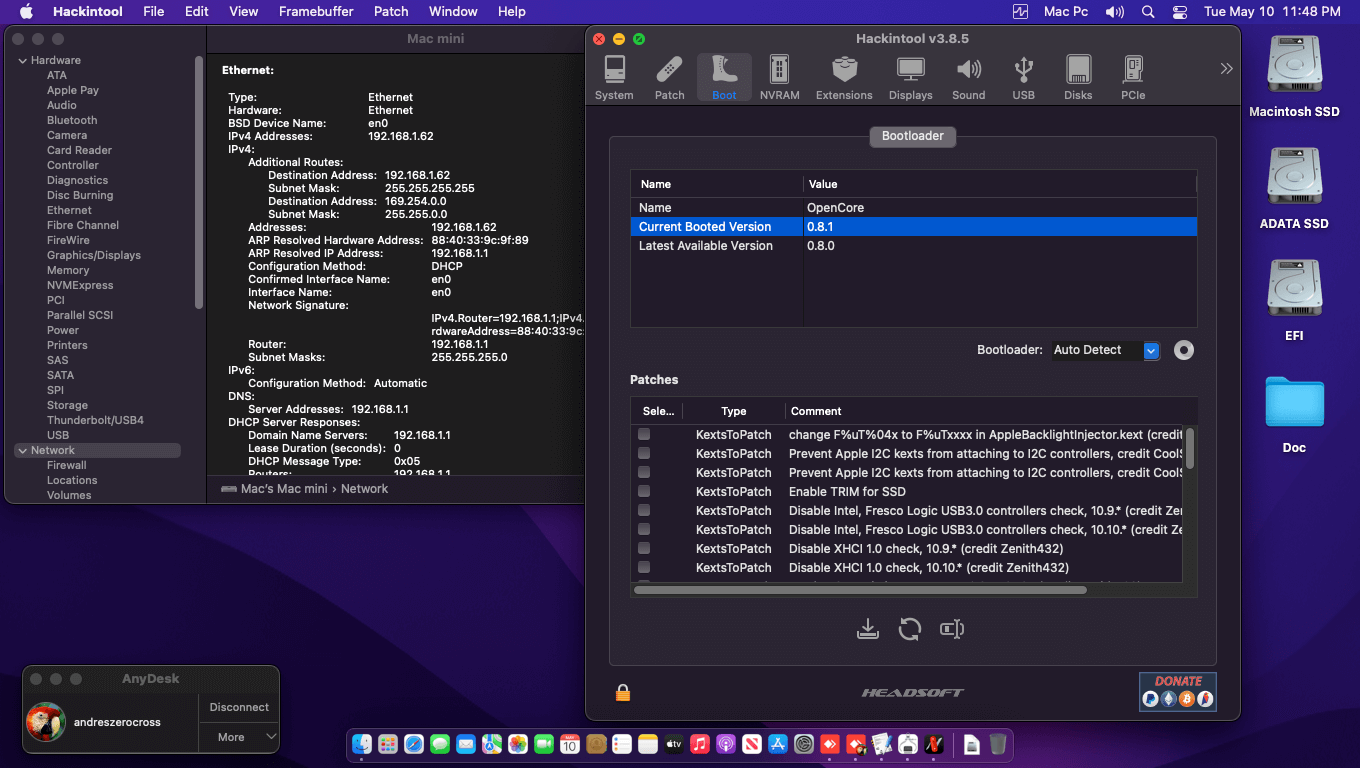Click the AnyDesk Disconnect button
This screenshot has height=768, width=1360.
coord(239,707)
